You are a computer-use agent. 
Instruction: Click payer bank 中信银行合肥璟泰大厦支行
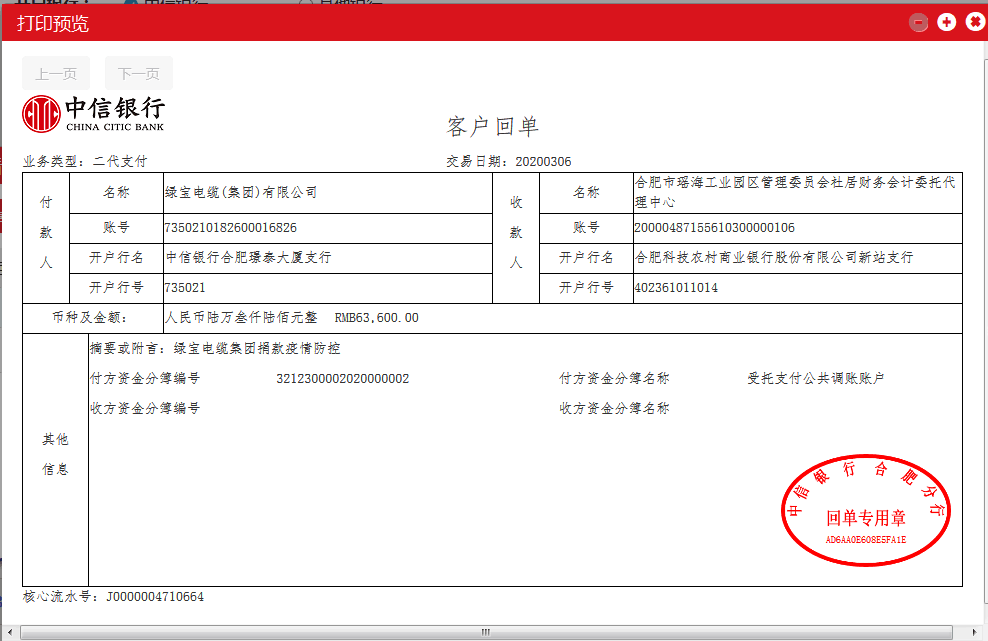pyautogui.click(x=248, y=257)
